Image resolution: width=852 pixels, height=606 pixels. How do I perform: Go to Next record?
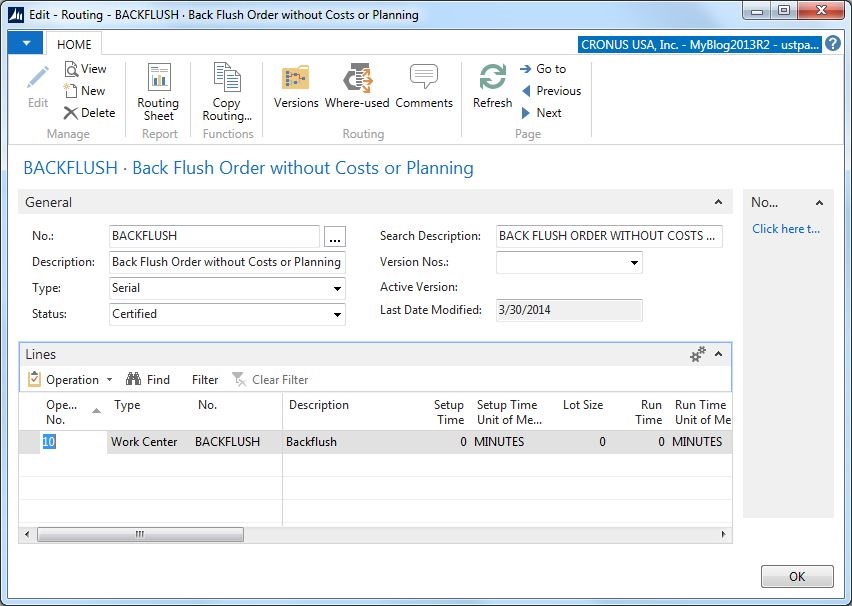(541, 113)
